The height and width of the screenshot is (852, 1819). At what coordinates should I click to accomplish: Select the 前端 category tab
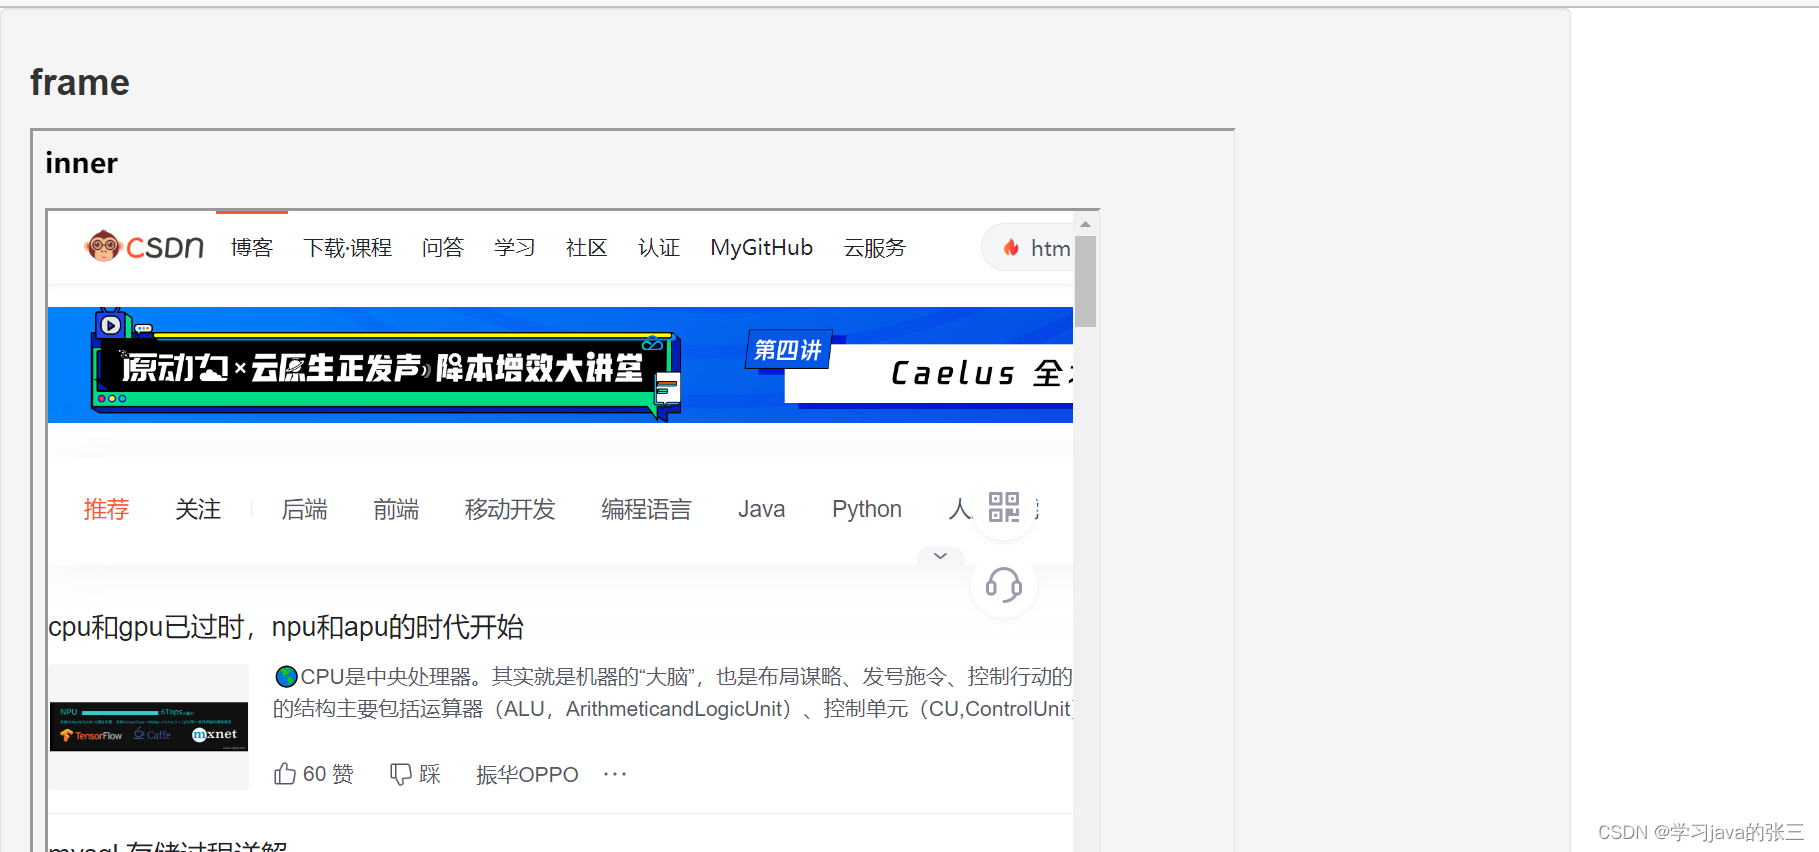point(396,510)
